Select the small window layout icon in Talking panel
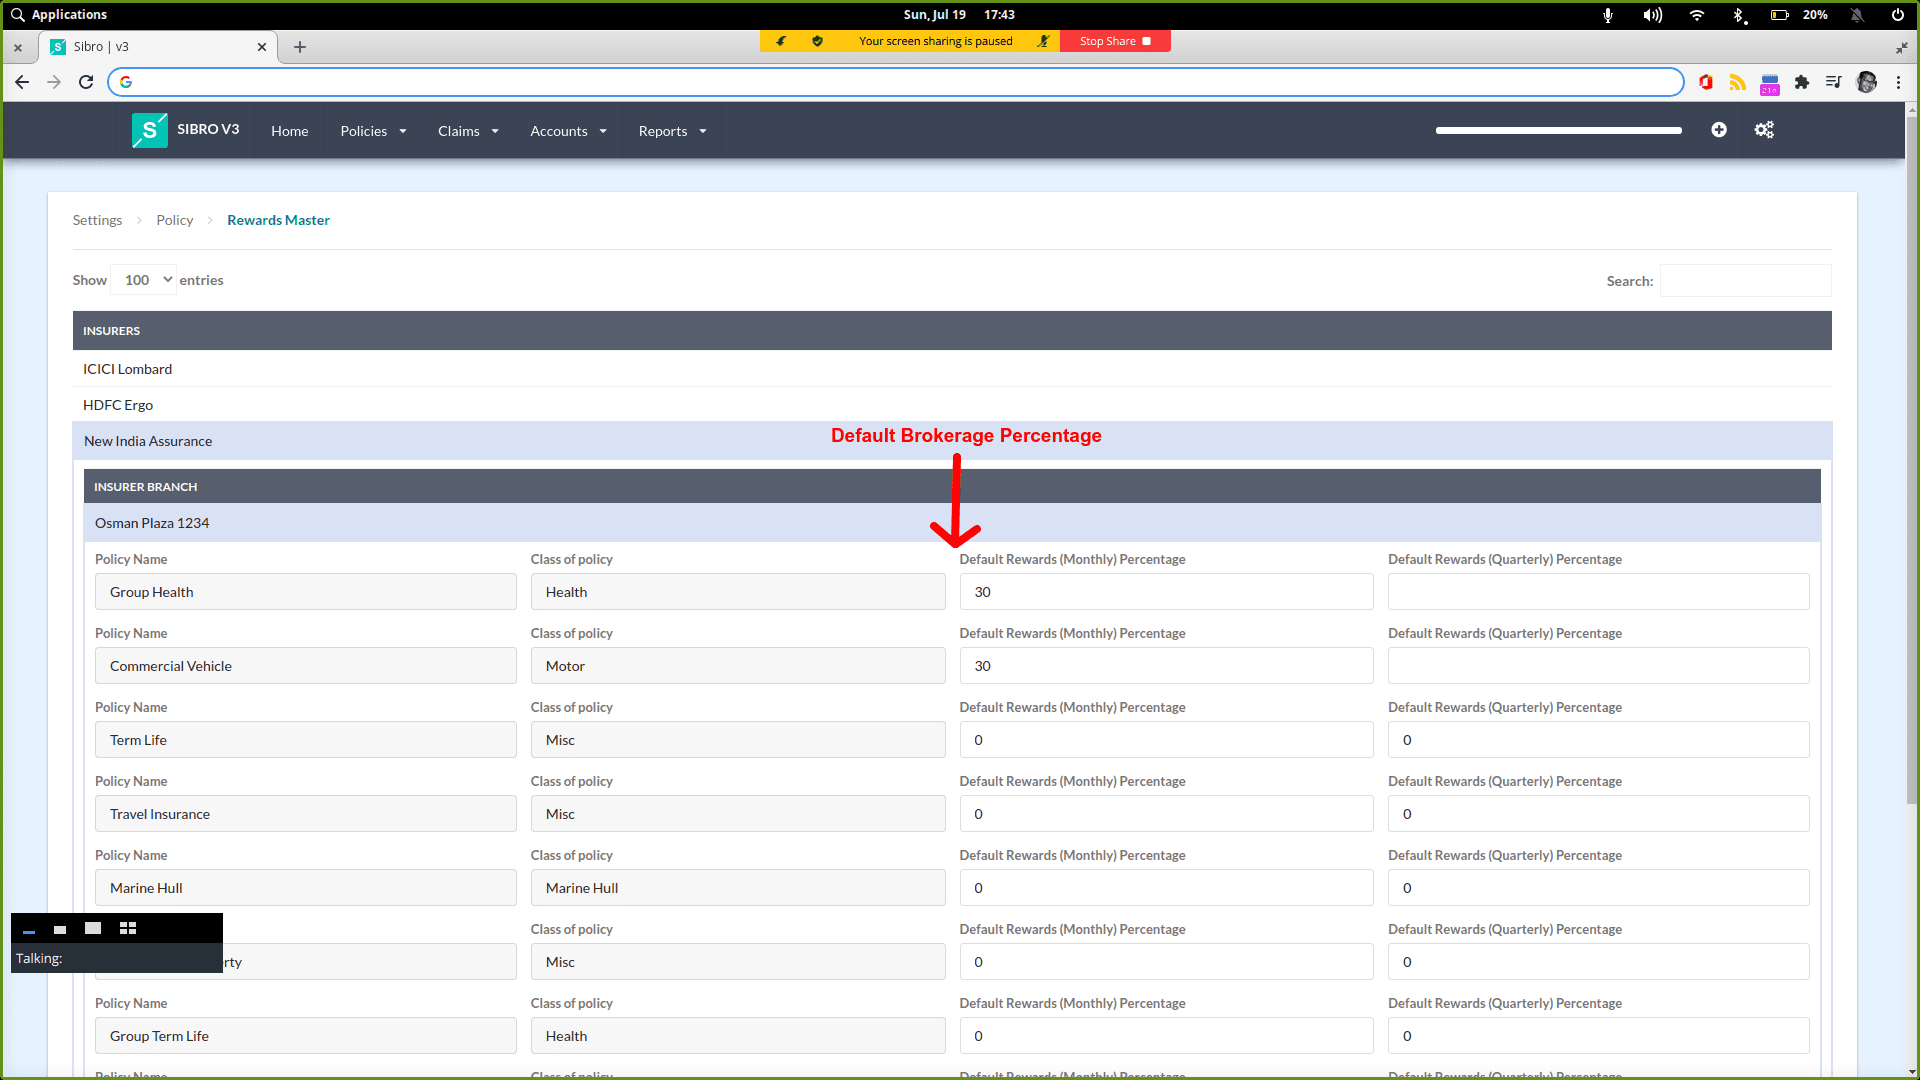Viewport: 1920px width, 1080px height. 60,930
